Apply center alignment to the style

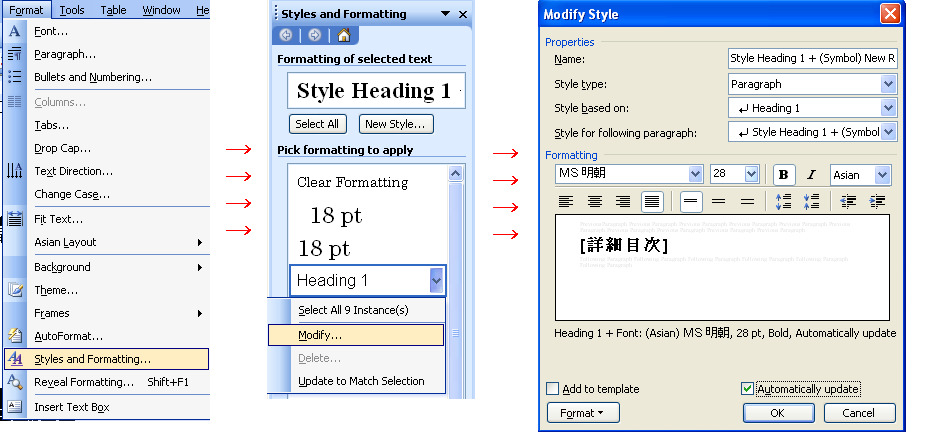(595, 201)
